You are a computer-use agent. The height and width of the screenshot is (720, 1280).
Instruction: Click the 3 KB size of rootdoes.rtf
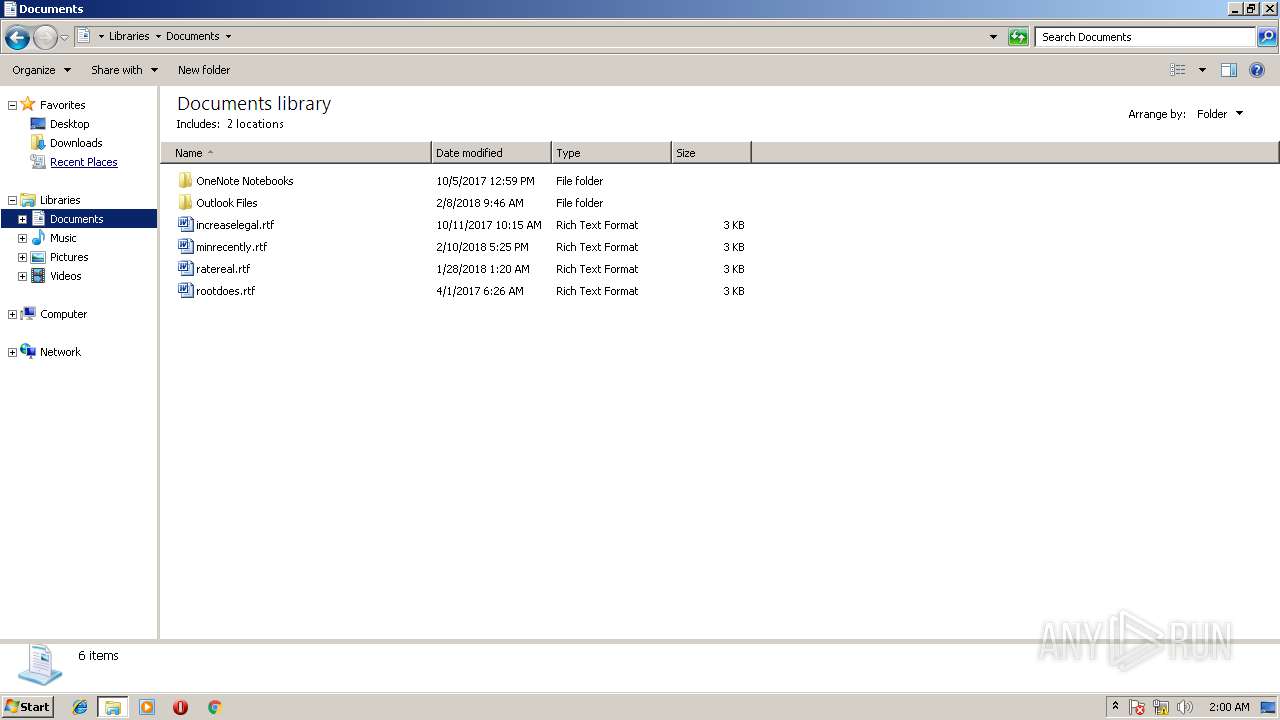[734, 291]
